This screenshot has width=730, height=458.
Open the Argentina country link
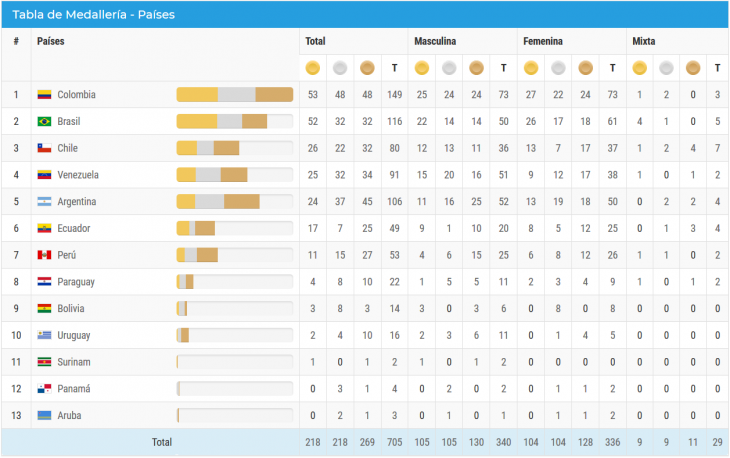(77, 202)
